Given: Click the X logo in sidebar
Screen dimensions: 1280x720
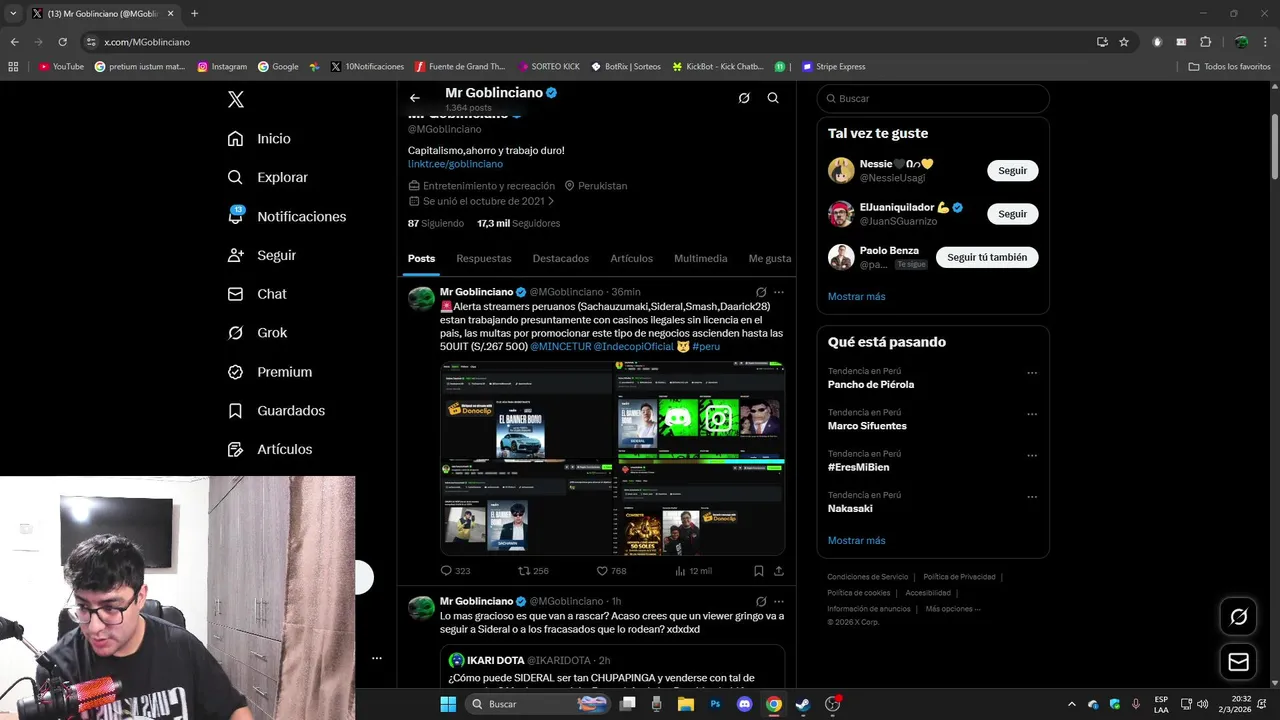Looking at the screenshot, I should coord(236,99).
